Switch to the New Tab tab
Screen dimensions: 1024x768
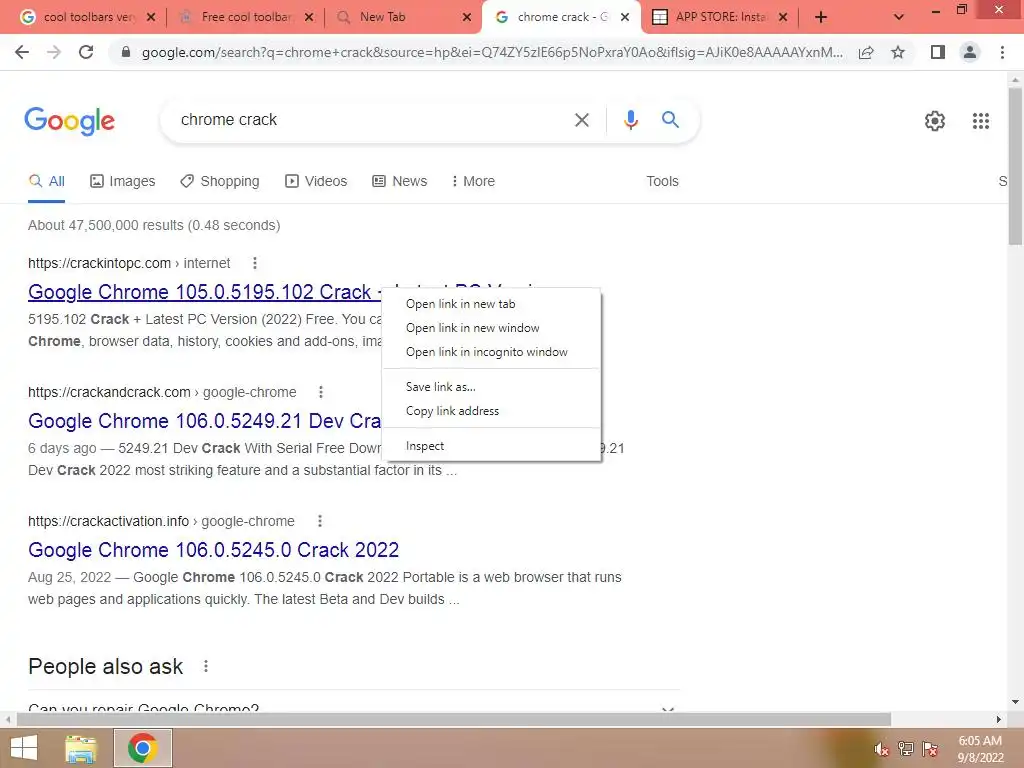(404, 18)
